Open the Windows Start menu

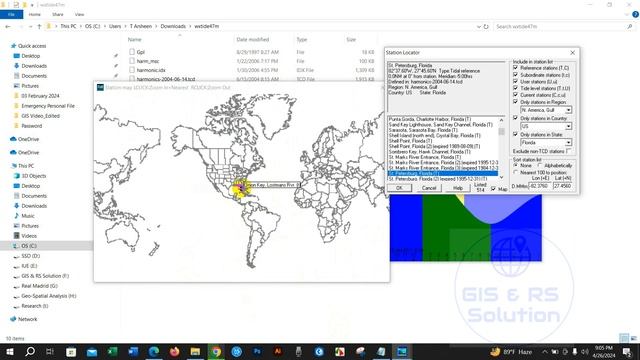click(9, 351)
